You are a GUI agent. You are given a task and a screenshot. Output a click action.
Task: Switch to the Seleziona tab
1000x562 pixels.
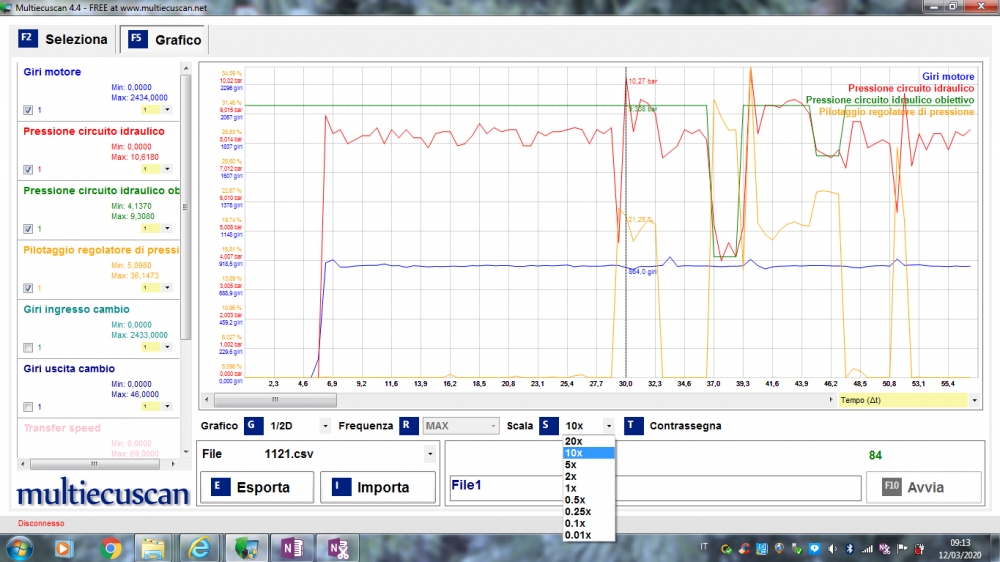pyautogui.click(x=63, y=40)
